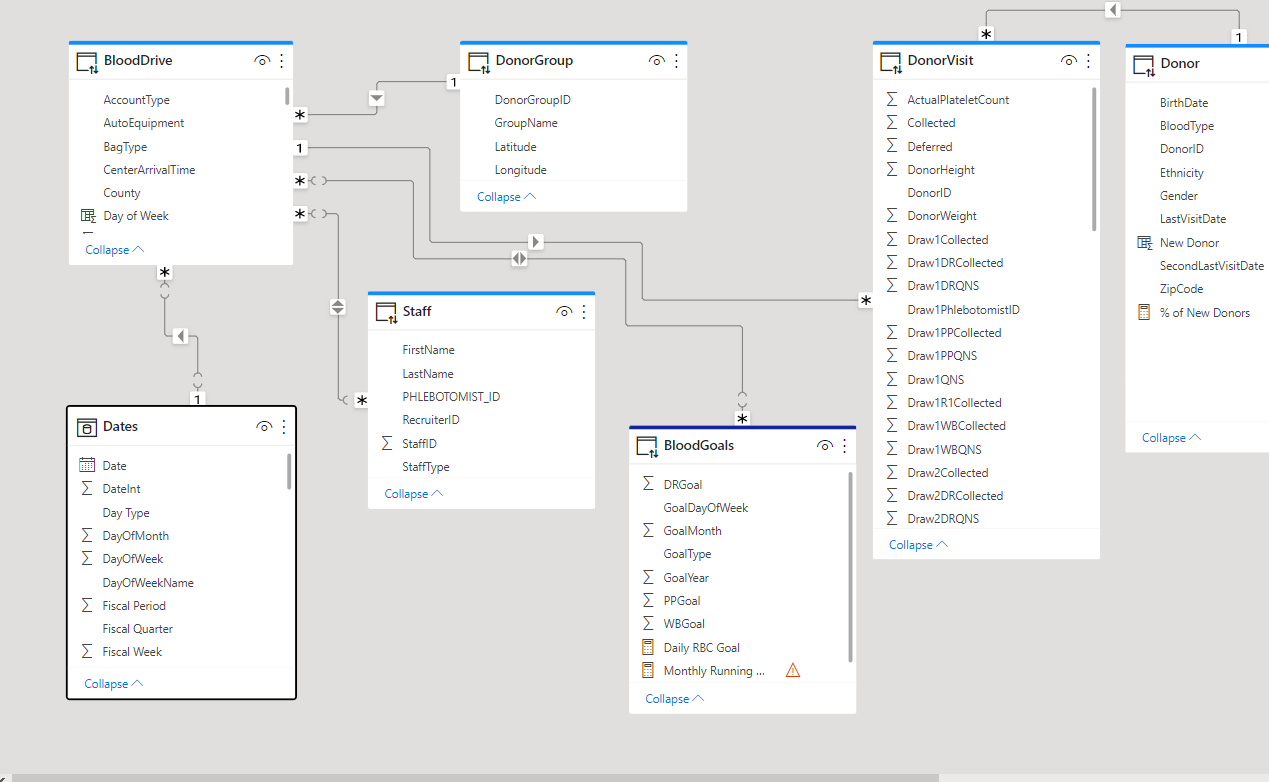Open the DonorVisit table's more options menu

click(1088, 61)
